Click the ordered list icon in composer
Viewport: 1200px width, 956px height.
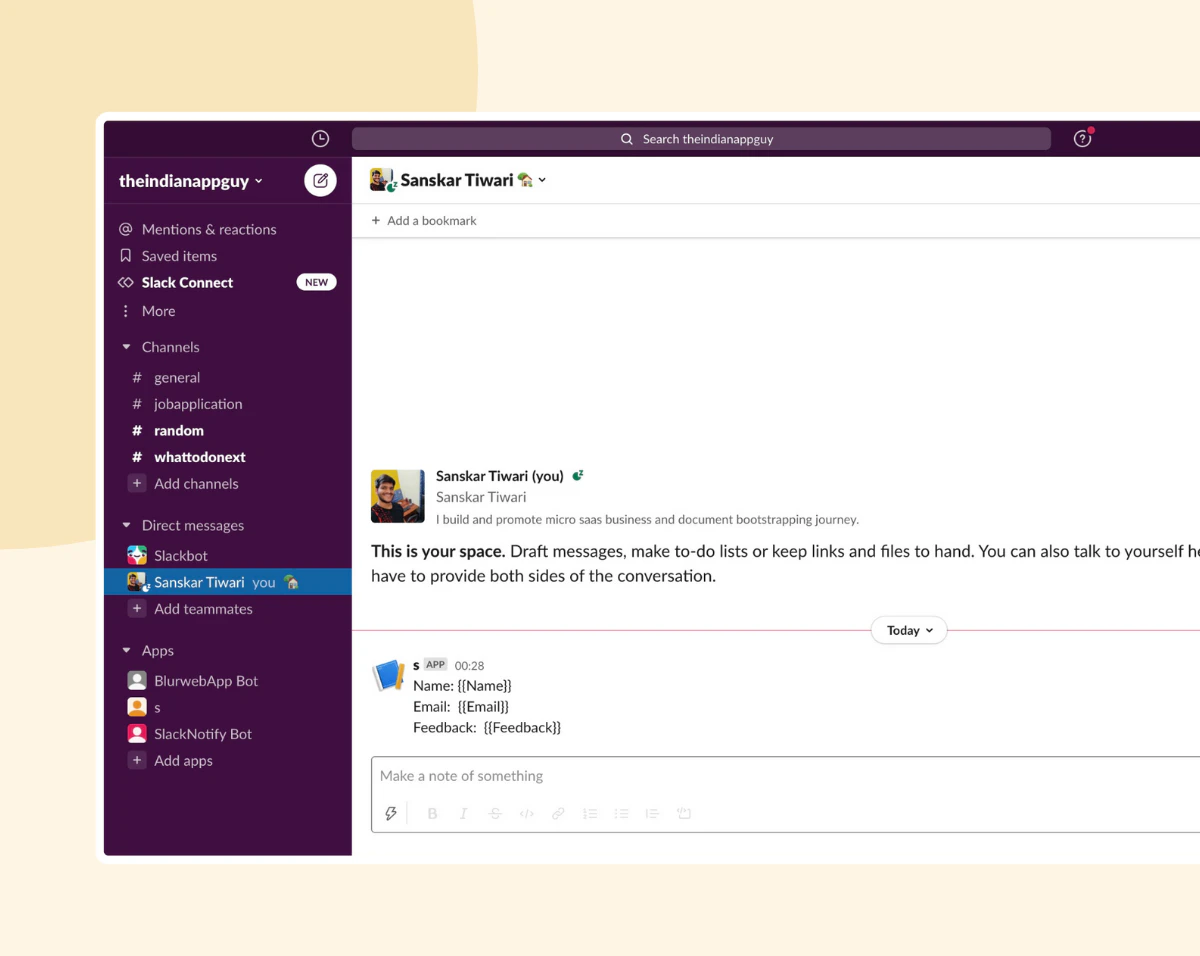coord(590,813)
